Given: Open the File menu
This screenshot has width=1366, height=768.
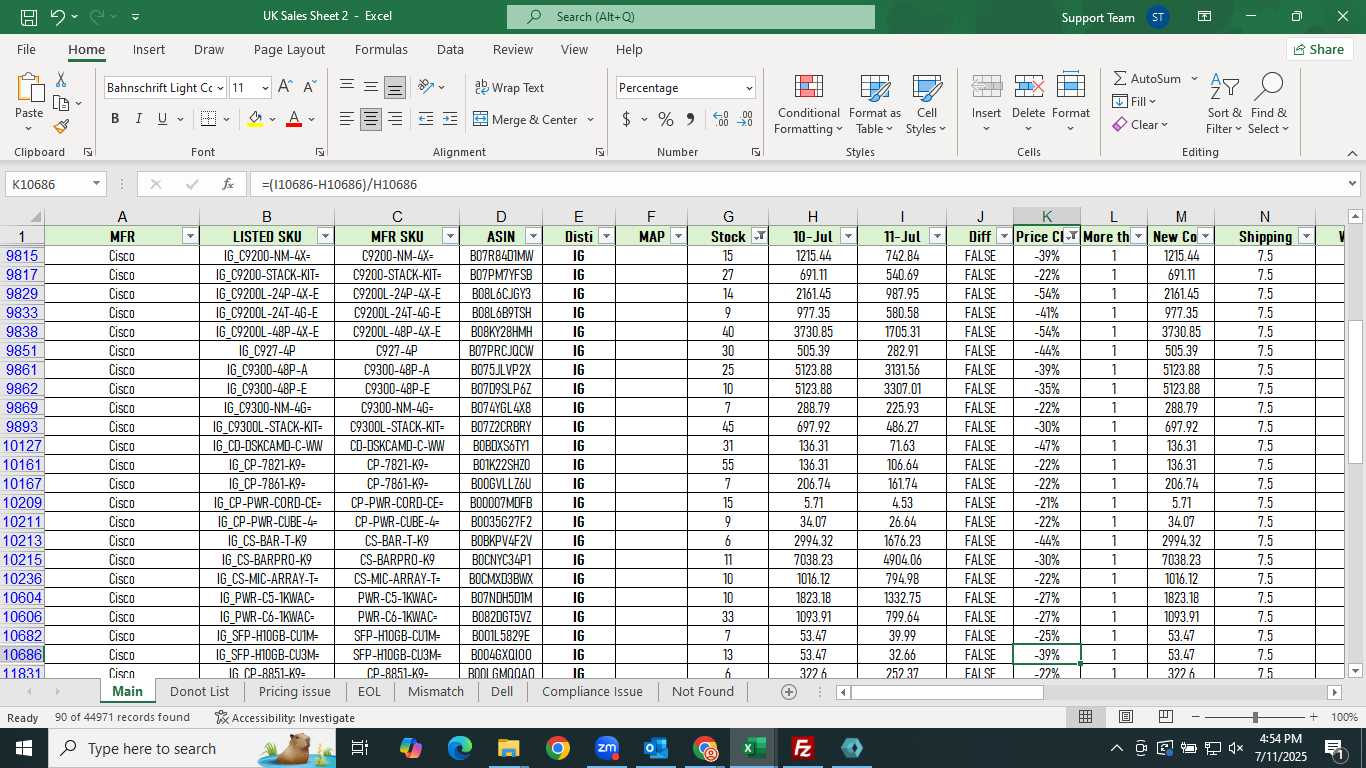Looking at the screenshot, I should click(x=26, y=49).
